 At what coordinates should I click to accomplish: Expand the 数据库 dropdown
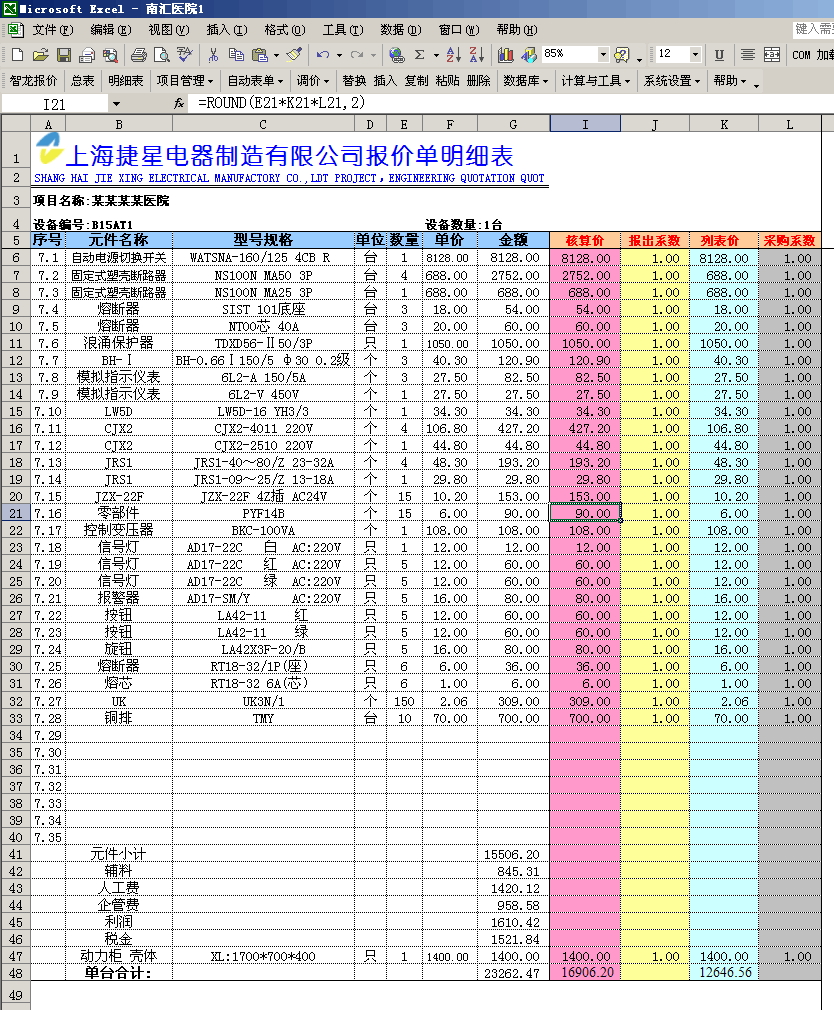[x=526, y=81]
